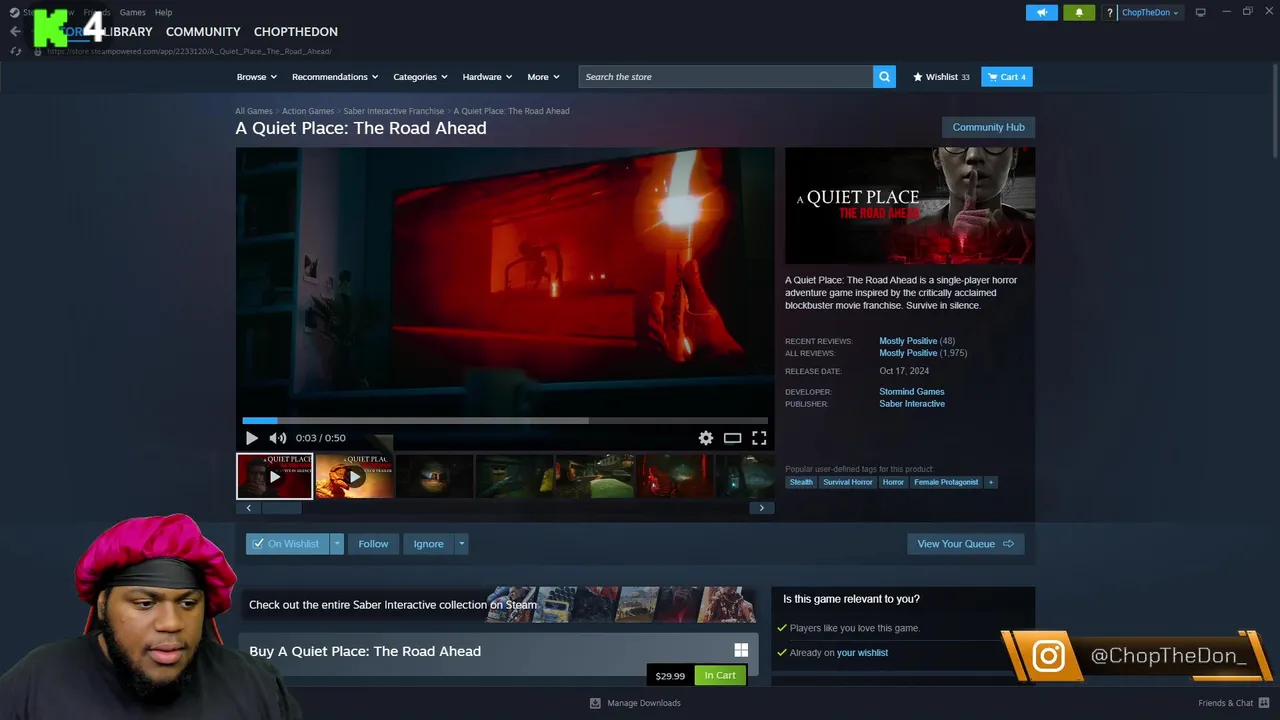The image size is (1280, 720).
Task: Select the third screenshot thumbnail
Action: tap(434, 476)
